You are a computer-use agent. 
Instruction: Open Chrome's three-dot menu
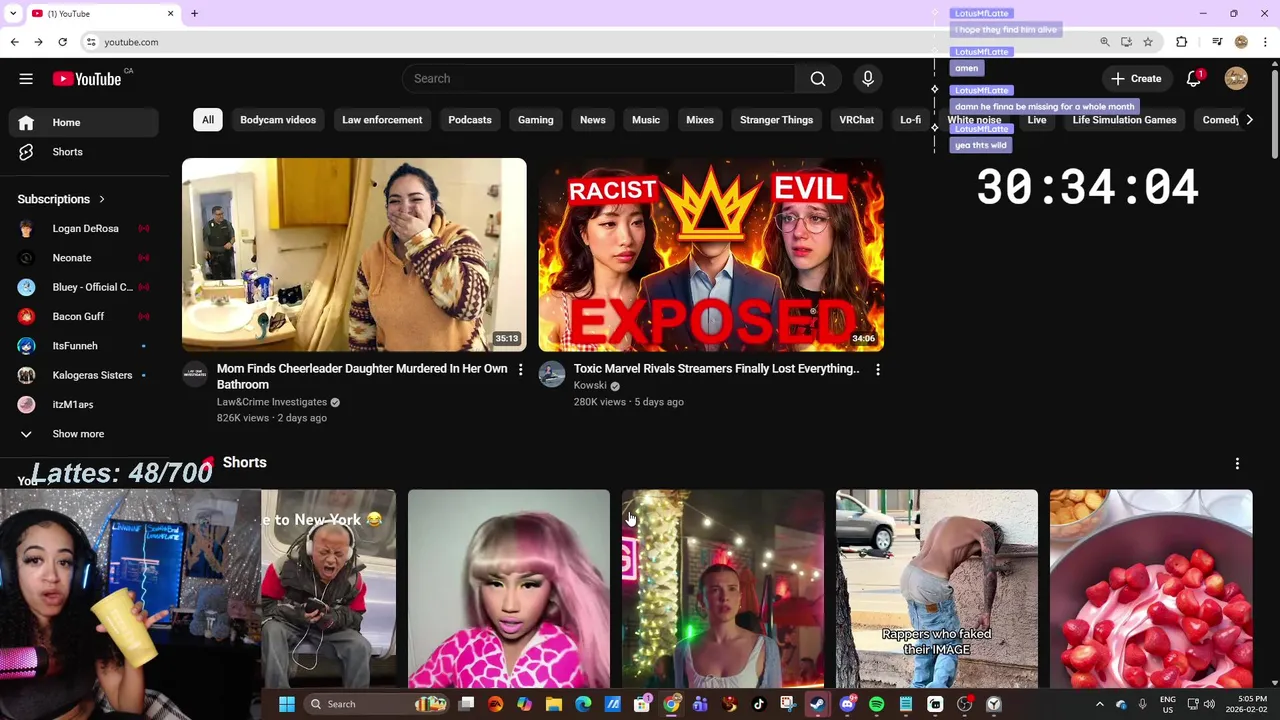point(1266,42)
